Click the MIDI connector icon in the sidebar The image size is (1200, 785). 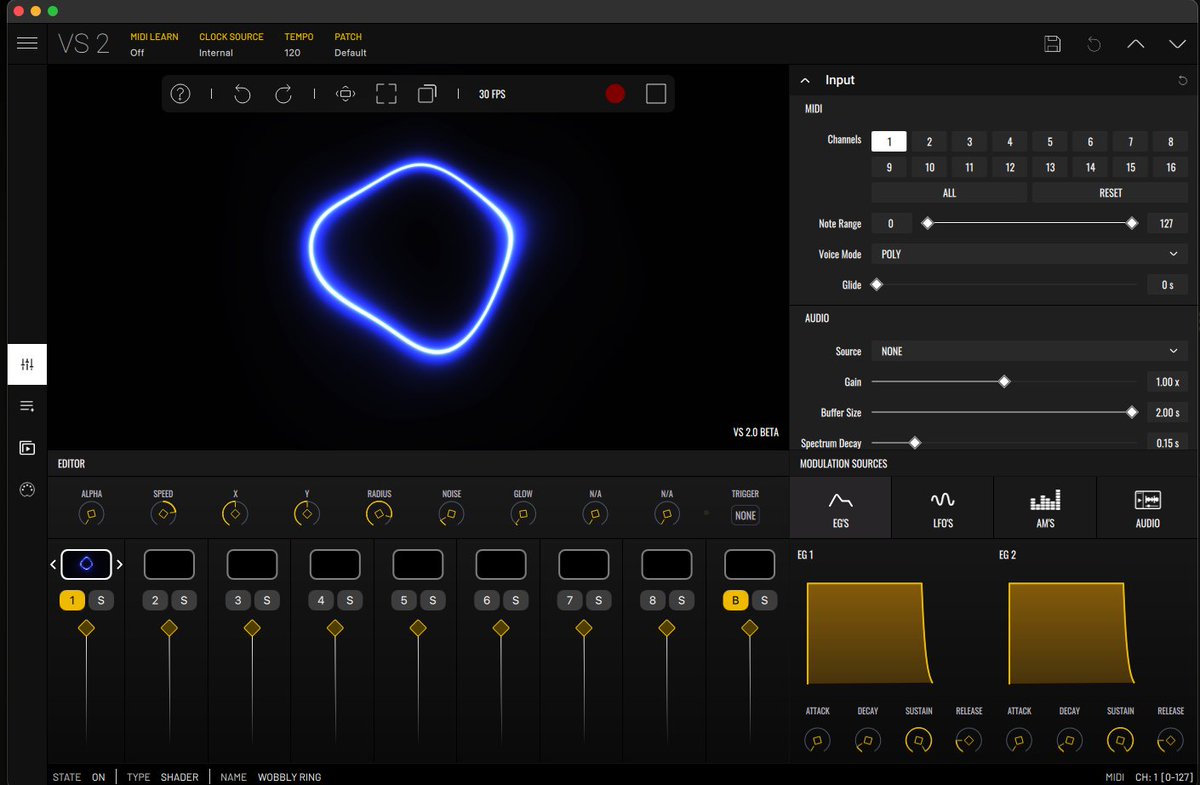26,489
